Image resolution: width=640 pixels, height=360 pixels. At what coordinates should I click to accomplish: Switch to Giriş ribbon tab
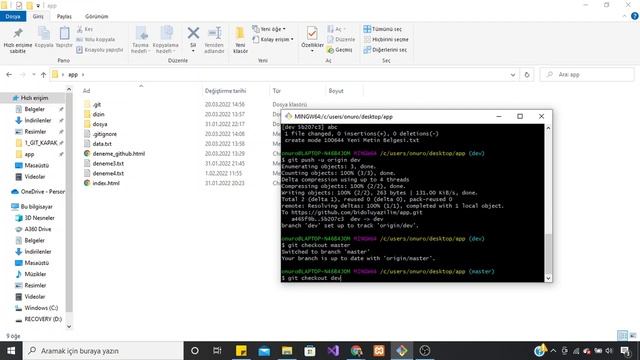tap(38, 16)
